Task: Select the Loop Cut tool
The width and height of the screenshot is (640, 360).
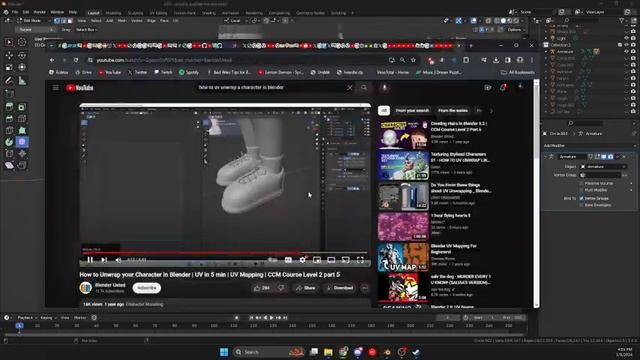Action: (x=22, y=119)
